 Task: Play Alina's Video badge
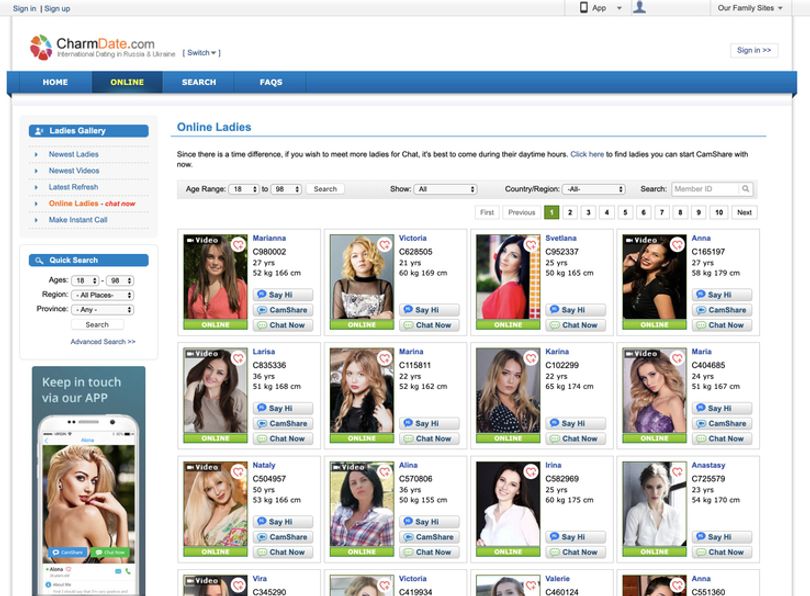tap(349, 467)
